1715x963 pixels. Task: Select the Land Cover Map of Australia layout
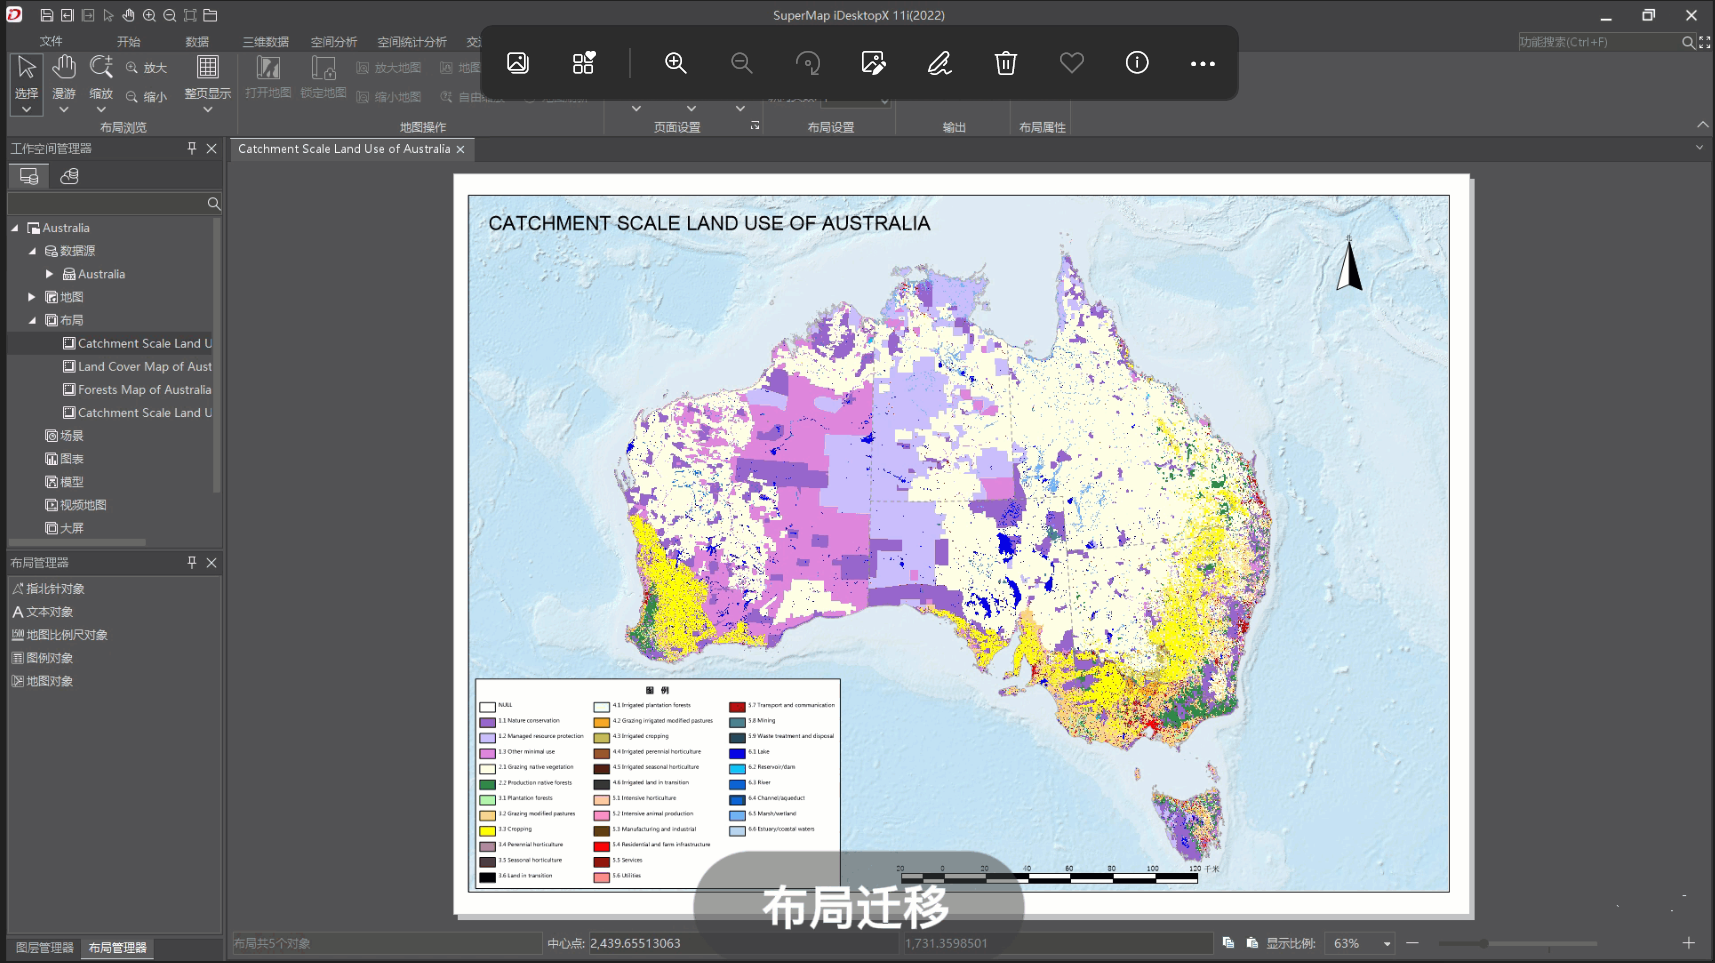point(137,367)
